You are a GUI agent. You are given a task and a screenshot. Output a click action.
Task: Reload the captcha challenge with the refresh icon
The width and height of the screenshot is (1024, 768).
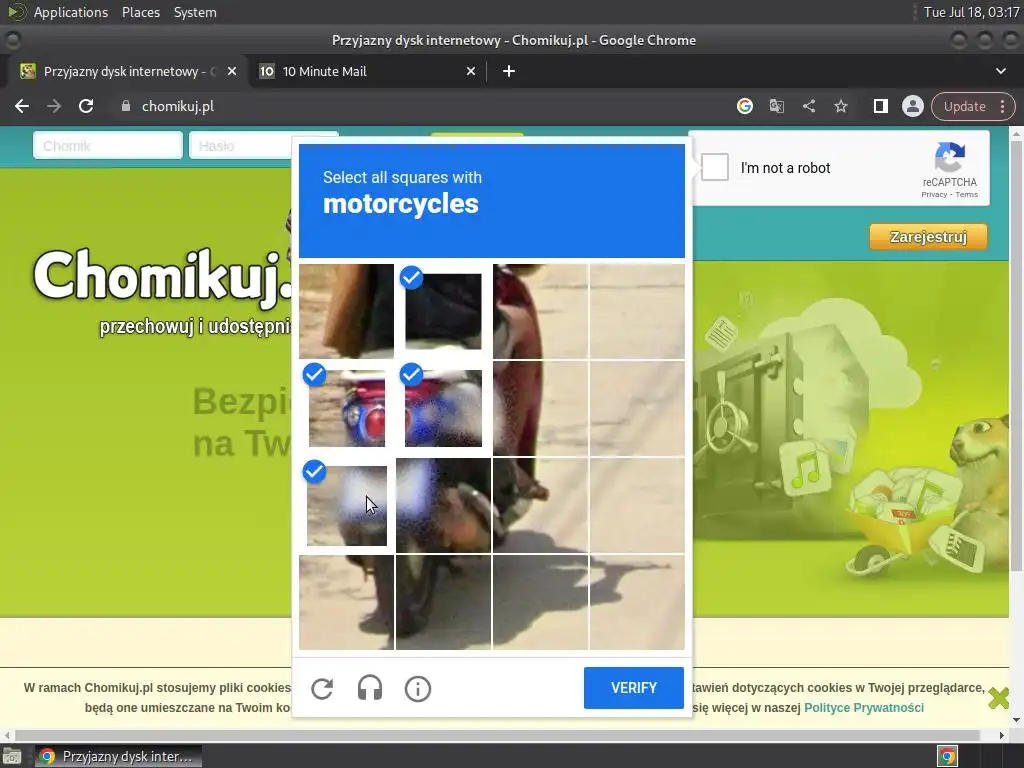pos(322,688)
